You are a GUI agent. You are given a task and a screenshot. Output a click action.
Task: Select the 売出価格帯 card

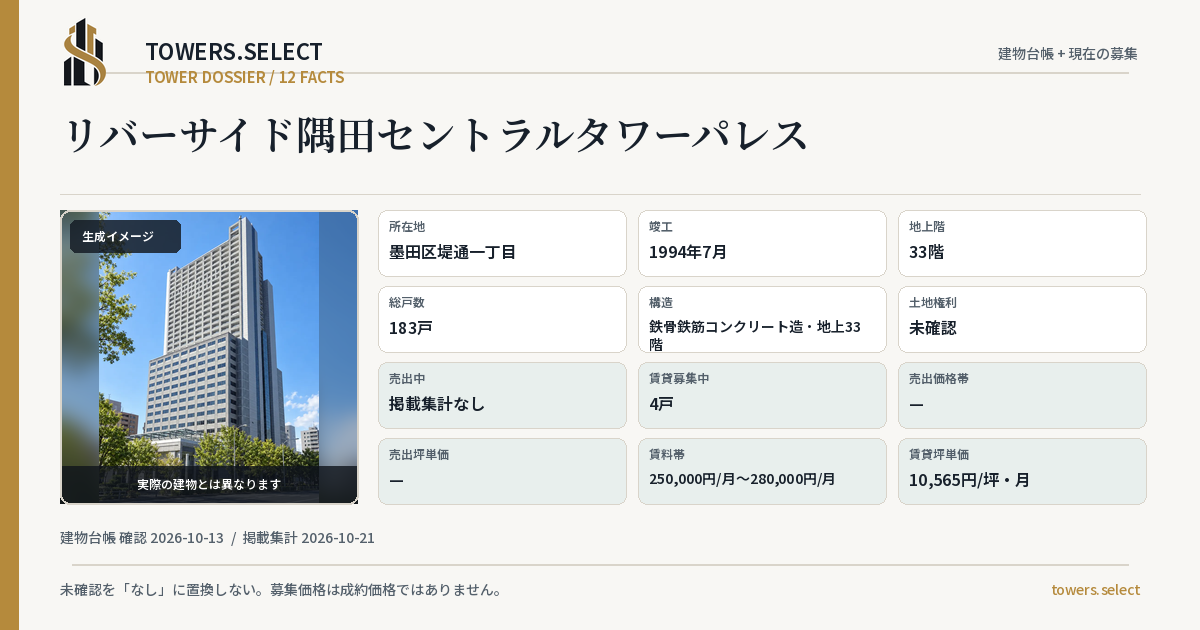[1022, 395]
